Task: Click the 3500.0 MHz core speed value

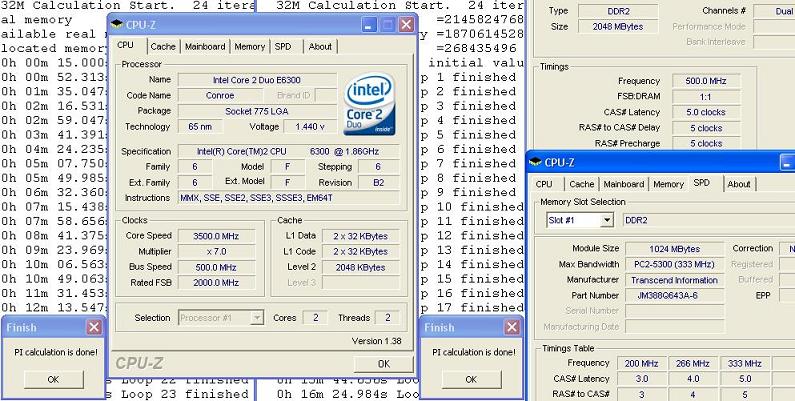Action: pyautogui.click(x=216, y=236)
